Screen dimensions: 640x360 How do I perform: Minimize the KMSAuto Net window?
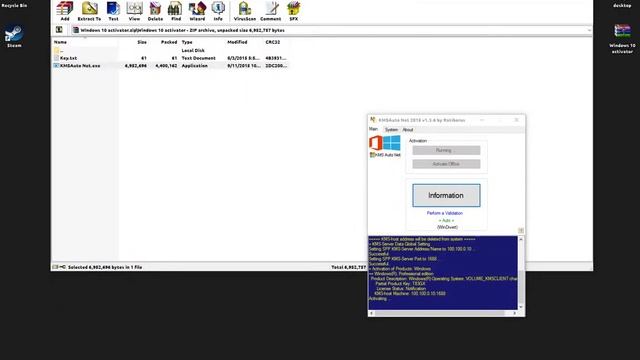click(482, 120)
